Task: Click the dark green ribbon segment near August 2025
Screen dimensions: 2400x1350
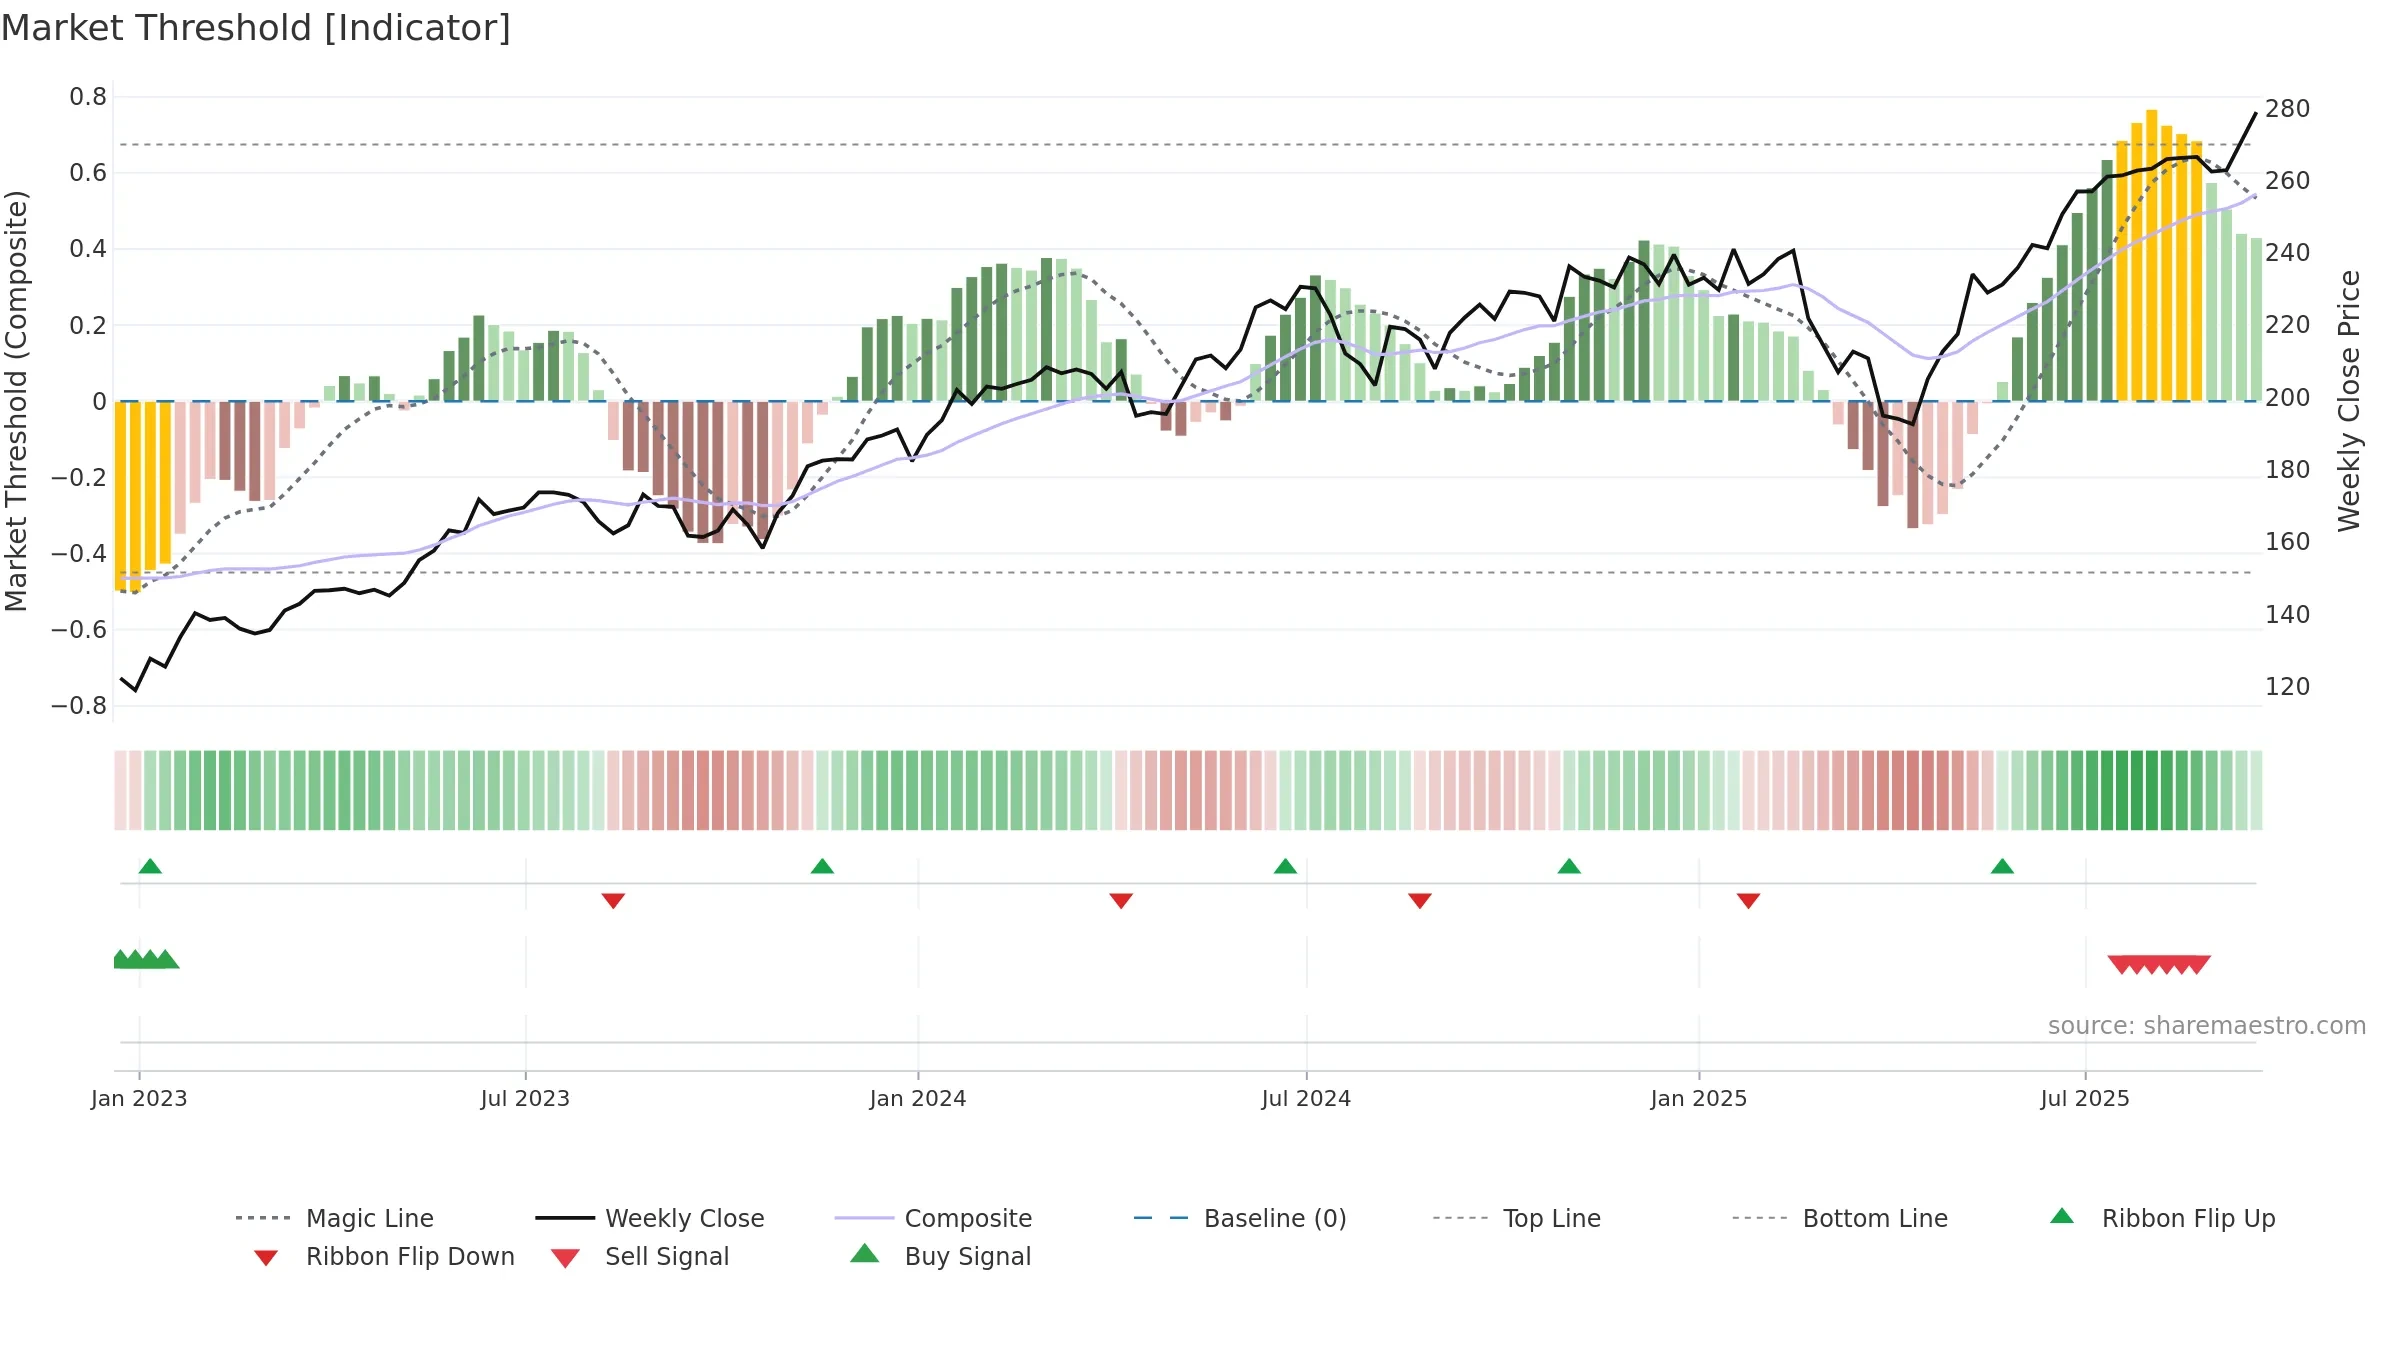Action: (x=2137, y=790)
